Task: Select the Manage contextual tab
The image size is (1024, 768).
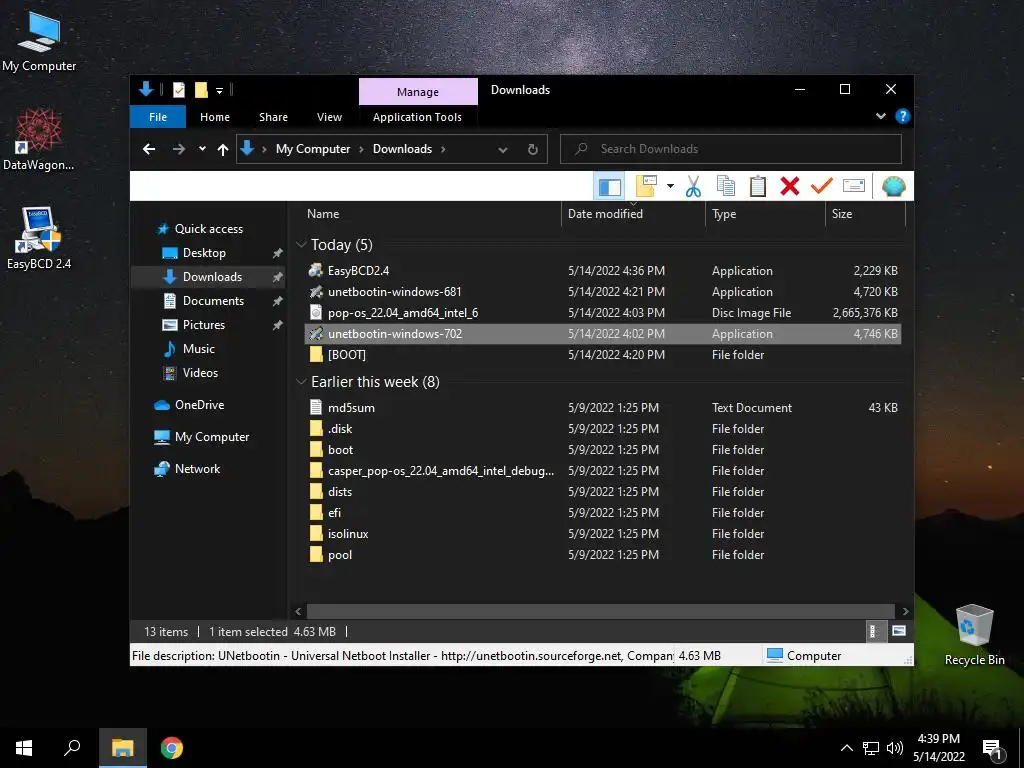Action: [x=418, y=91]
